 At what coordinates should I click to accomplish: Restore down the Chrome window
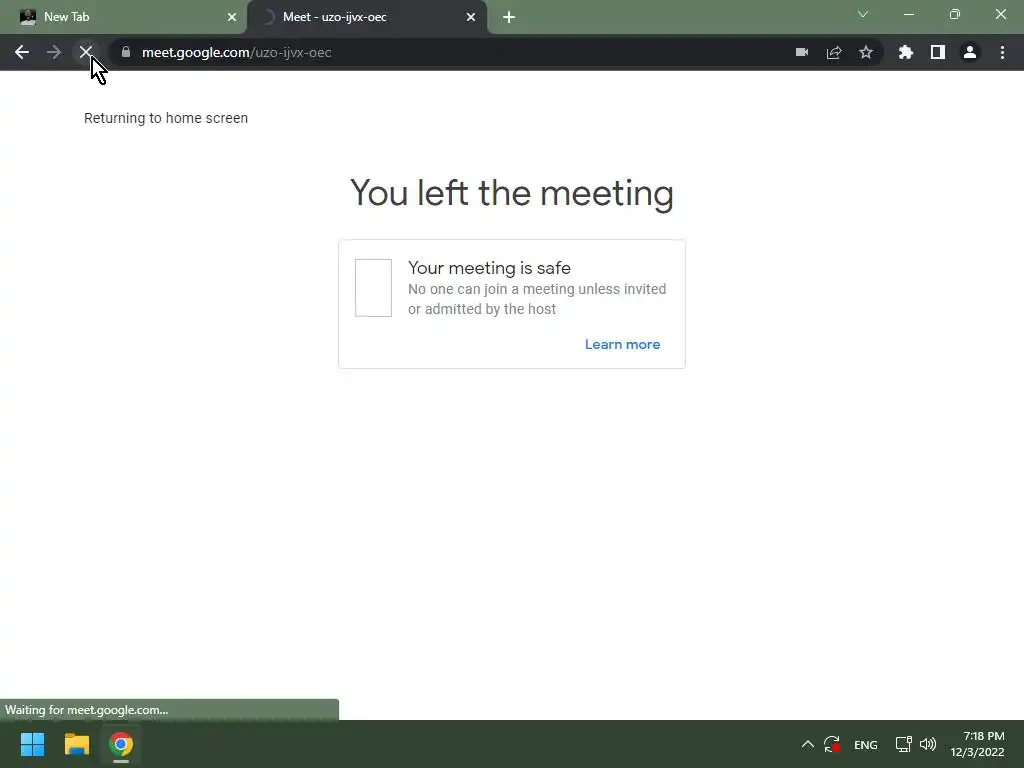point(955,14)
